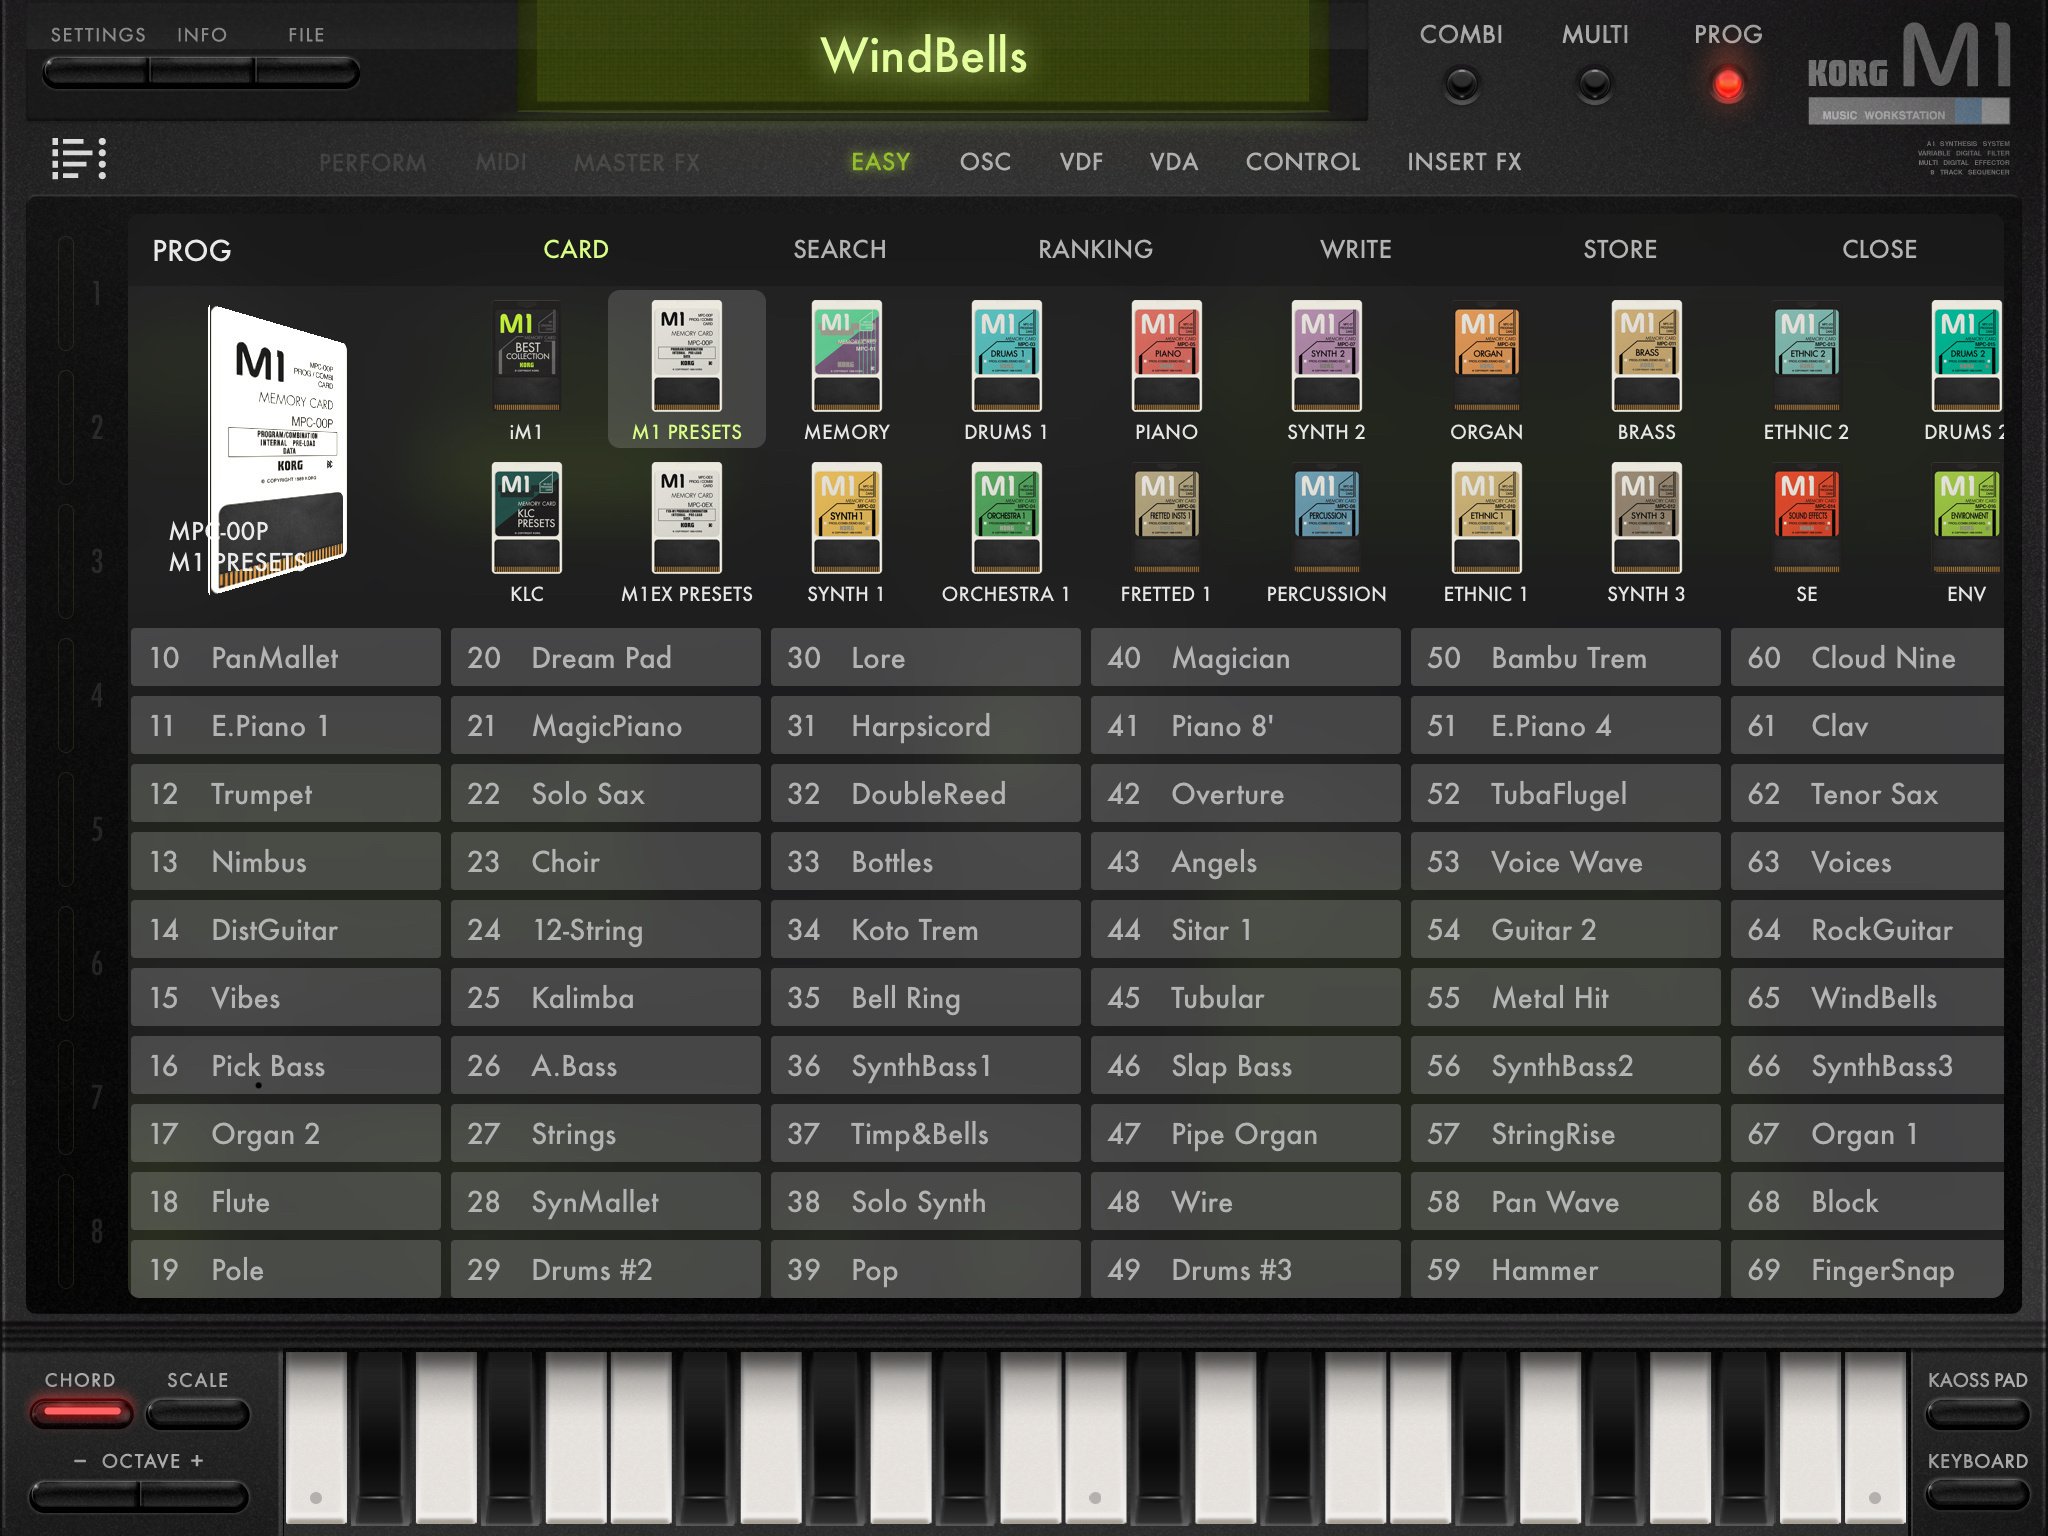Select program 10 PanMallet
This screenshot has height=1536, width=2048.
pos(285,658)
